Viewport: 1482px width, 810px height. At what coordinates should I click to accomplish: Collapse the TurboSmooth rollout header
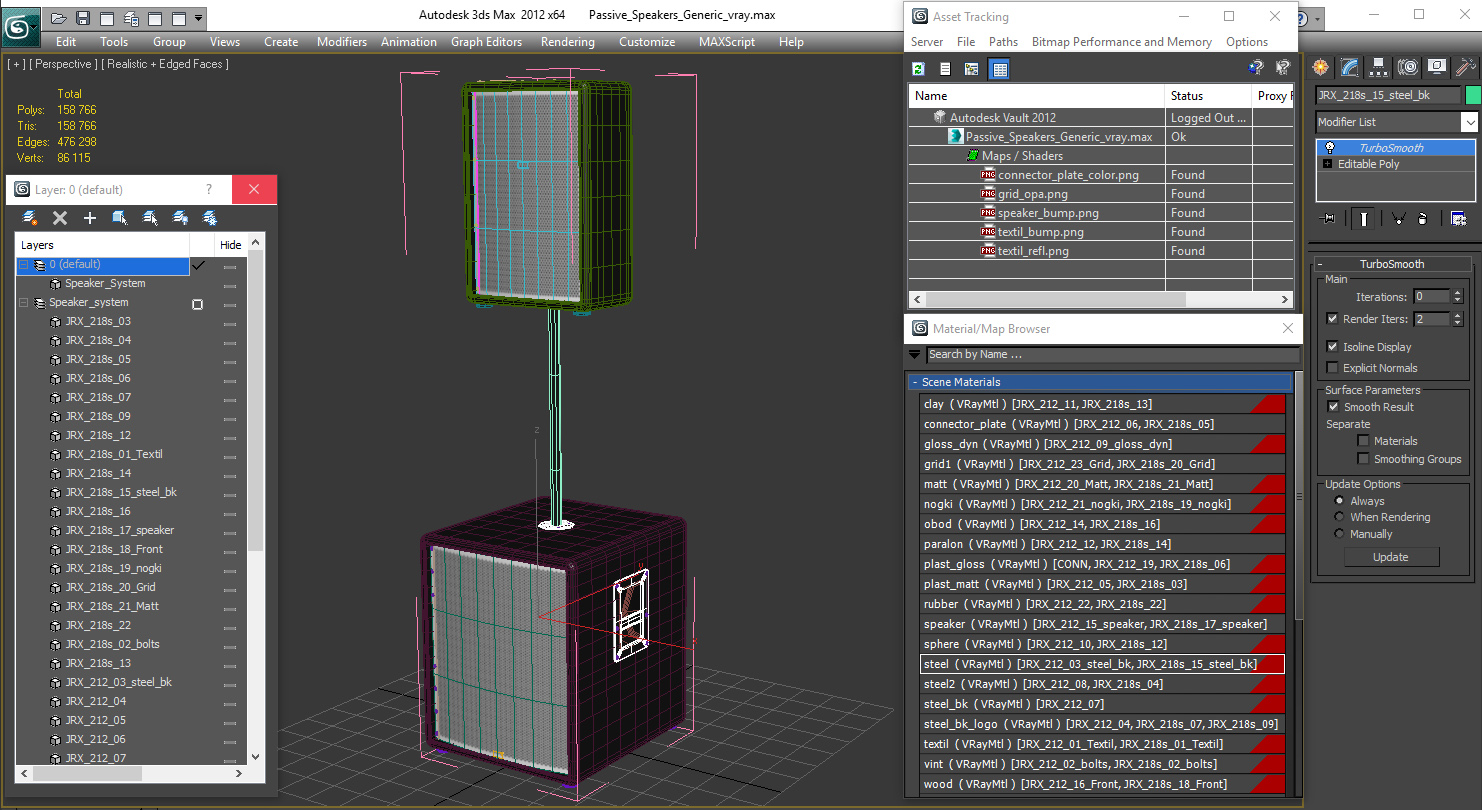coord(1391,264)
